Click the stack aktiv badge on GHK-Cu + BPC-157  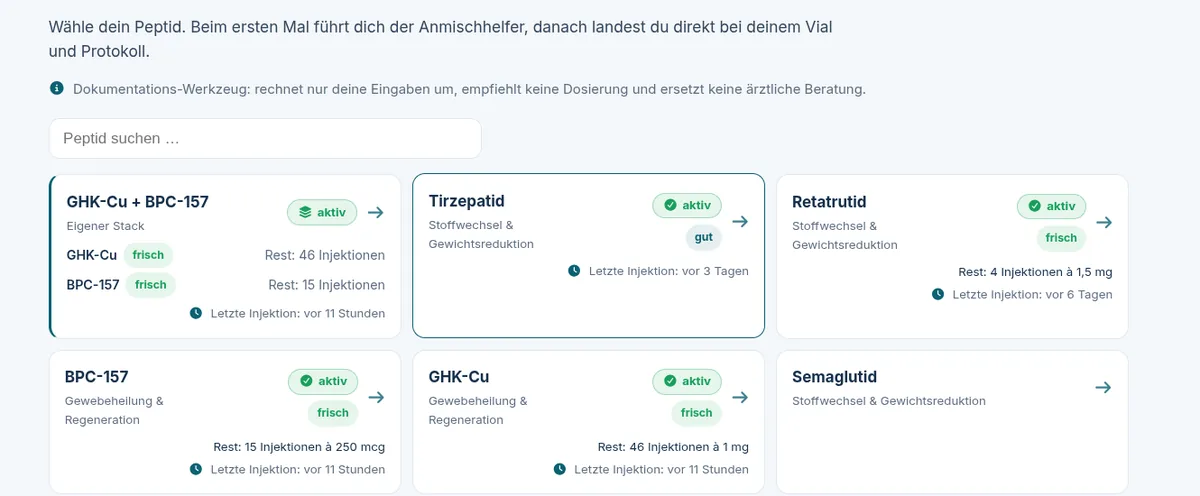pos(322,212)
